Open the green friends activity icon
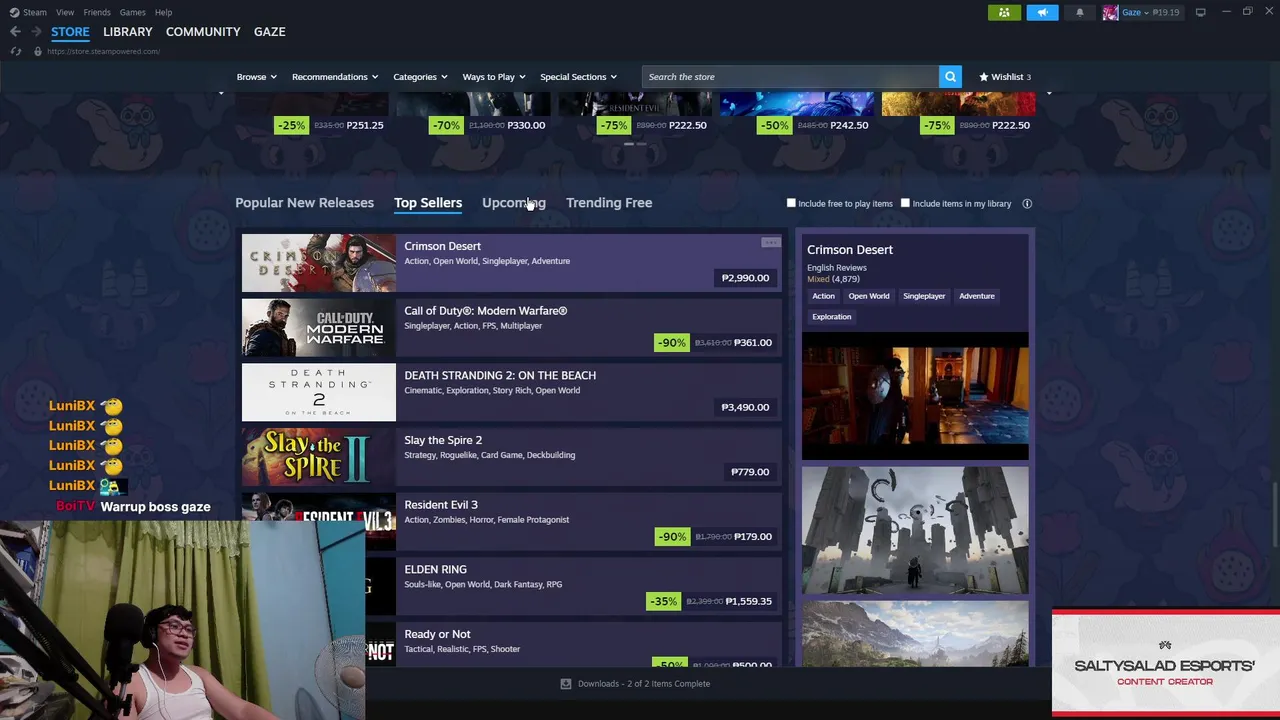The width and height of the screenshot is (1280, 720). pyautogui.click(x=1004, y=12)
